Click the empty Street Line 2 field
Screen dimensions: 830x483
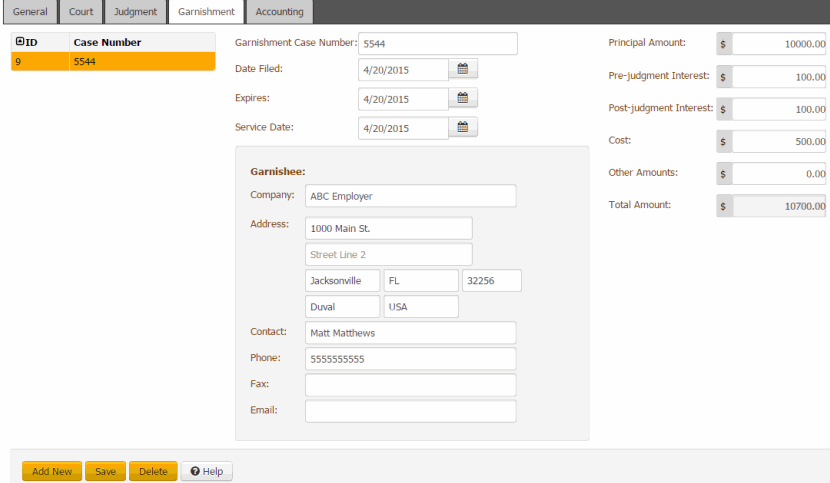388,255
